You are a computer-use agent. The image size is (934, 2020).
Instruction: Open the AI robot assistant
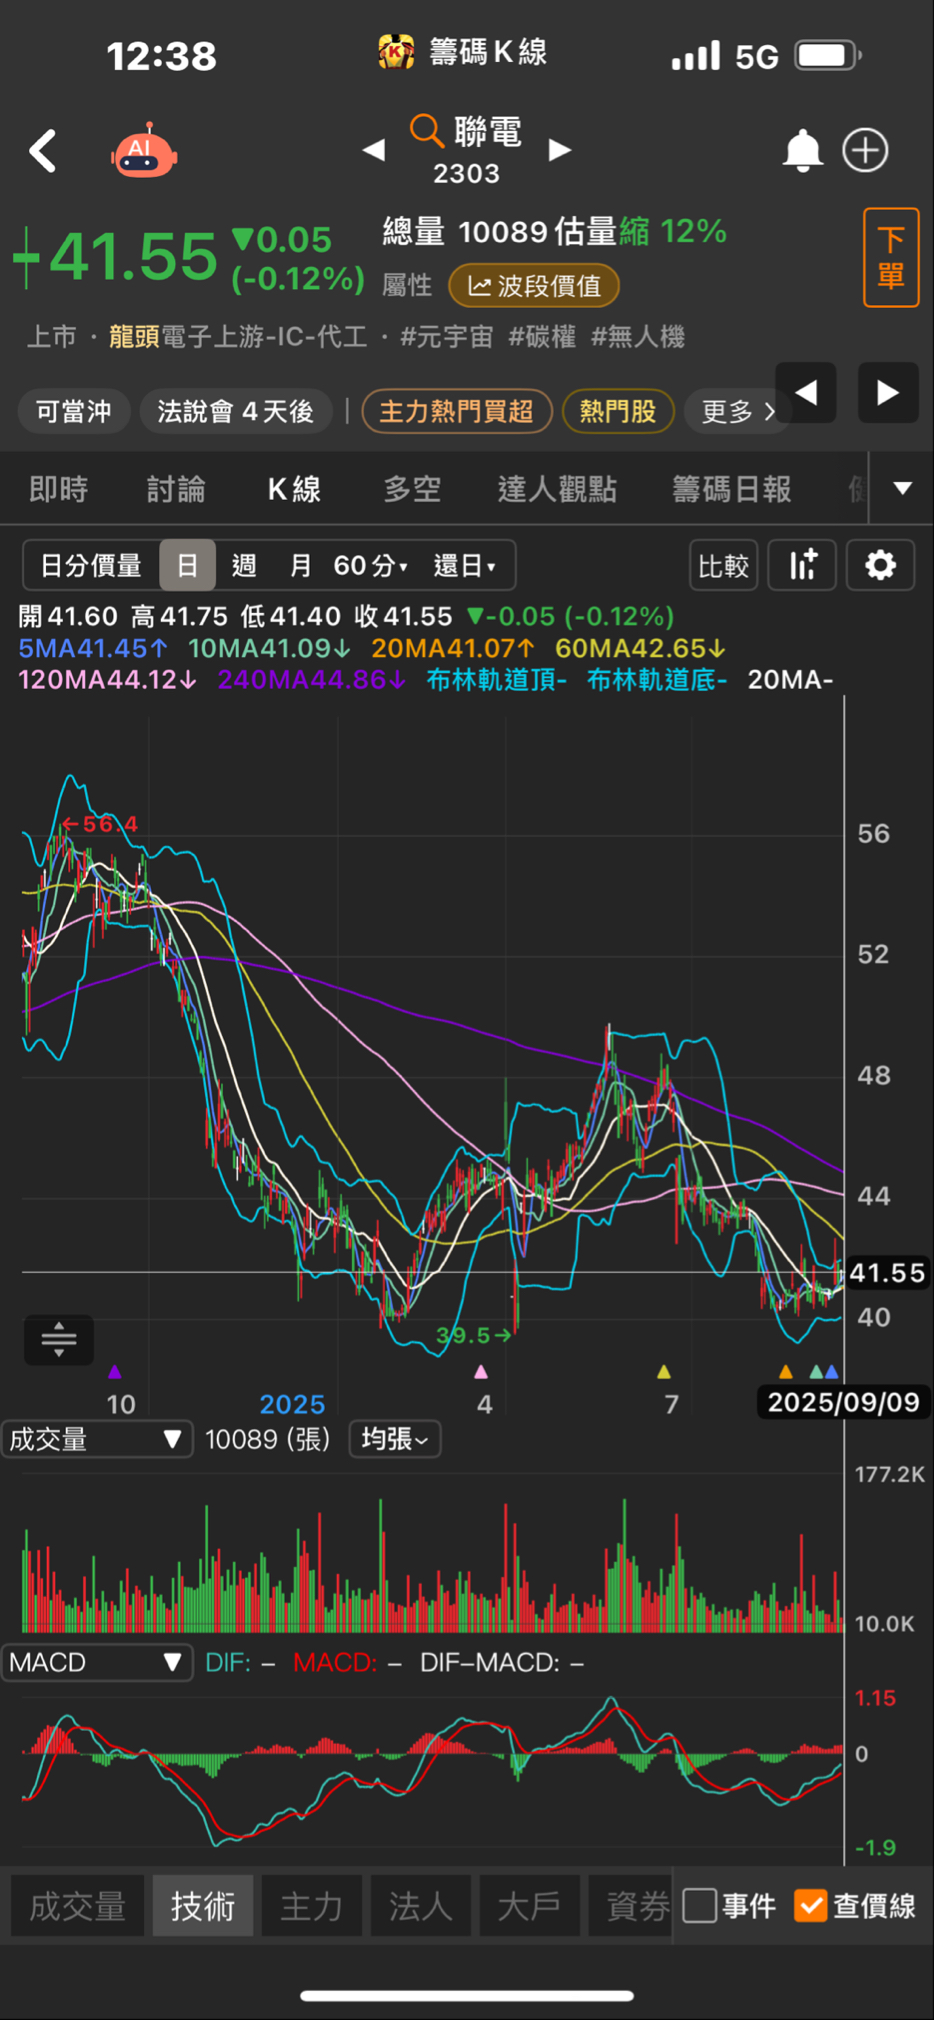145,152
